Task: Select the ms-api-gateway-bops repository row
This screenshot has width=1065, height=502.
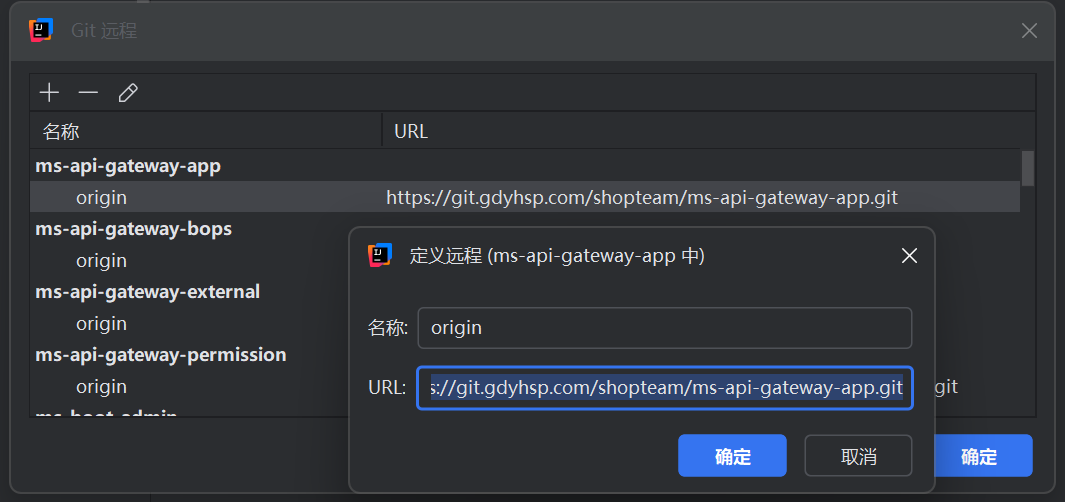Action: pos(133,229)
